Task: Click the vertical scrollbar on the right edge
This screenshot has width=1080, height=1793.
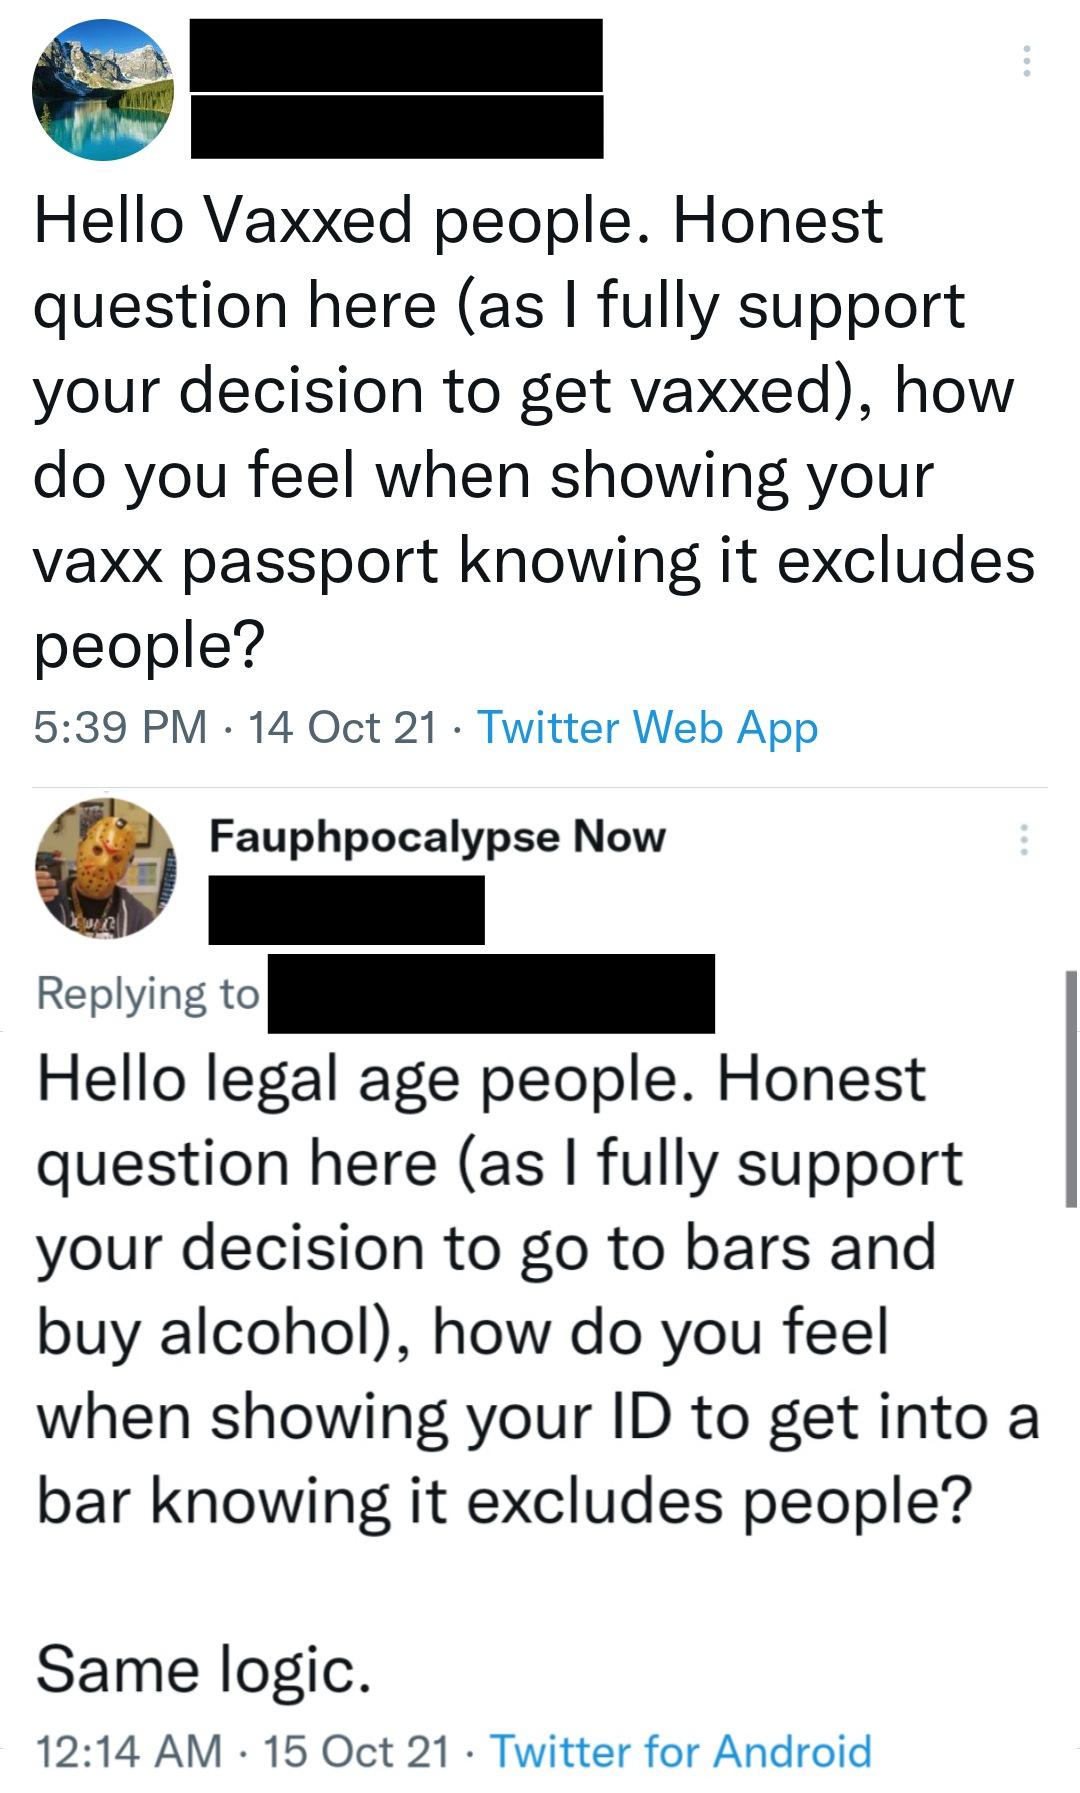Action: tap(1071, 1088)
